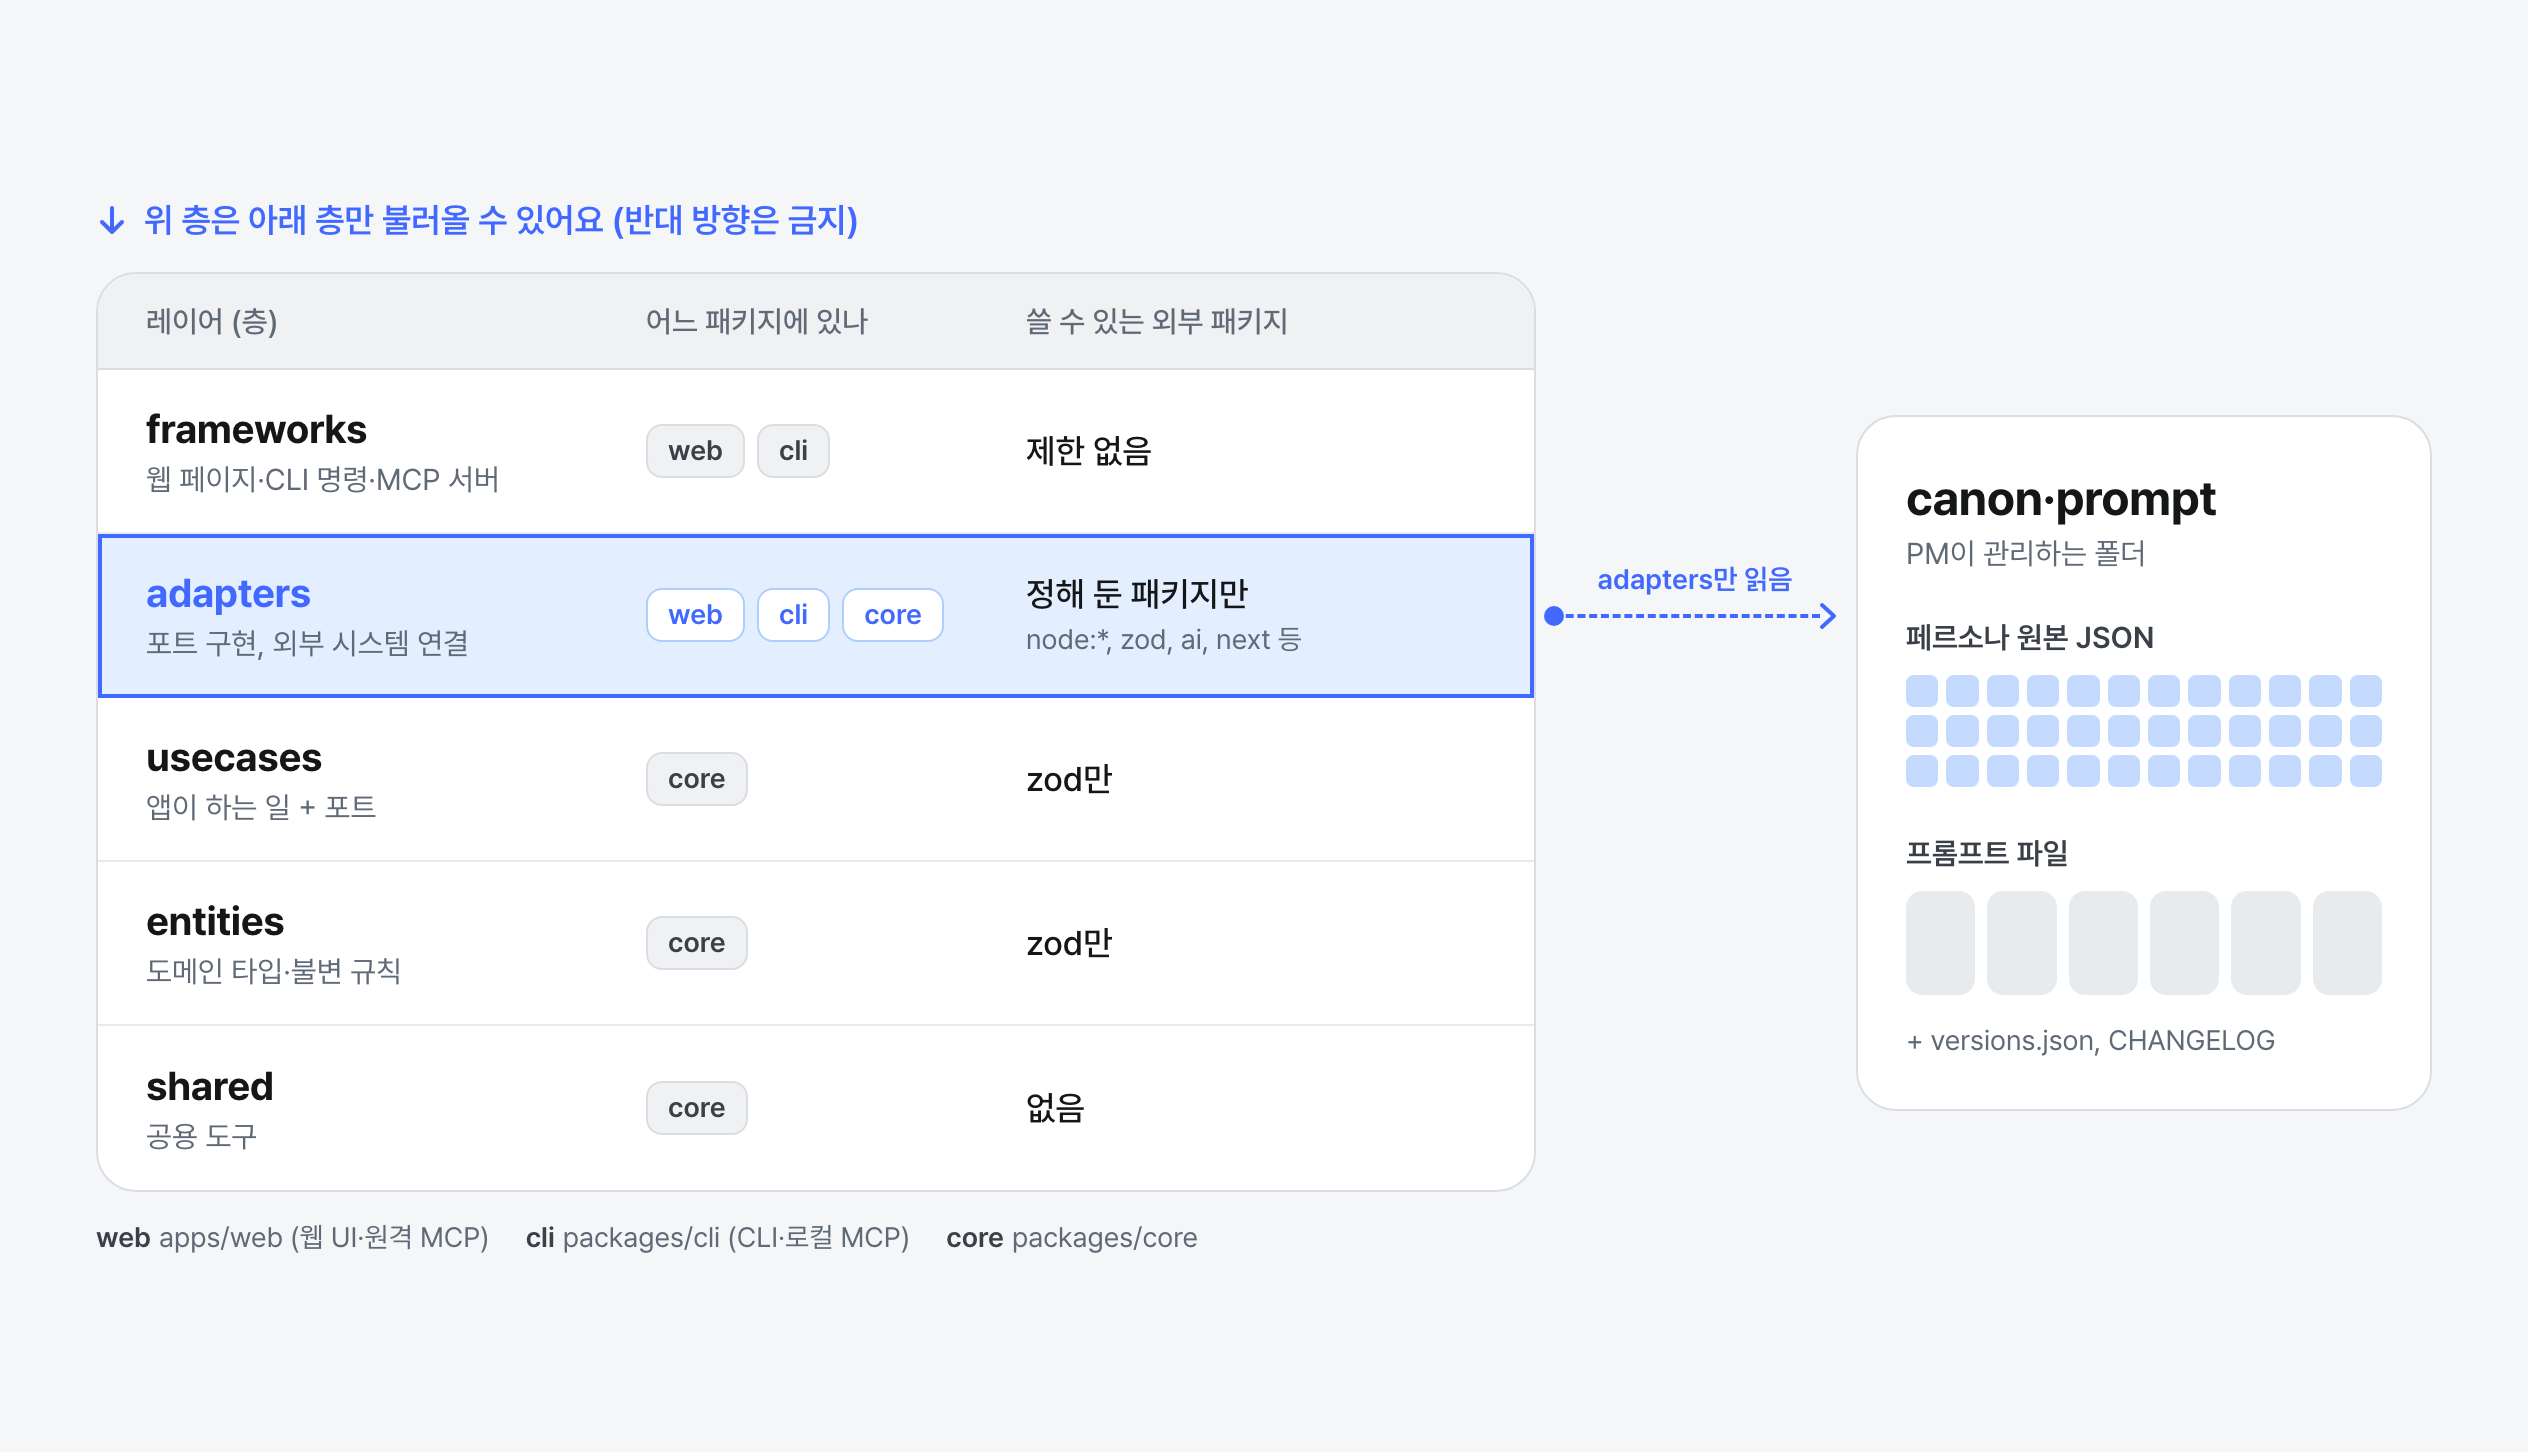Click the adapters layer title
Viewport: 2528px width, 1452px height.
(x=228, y=594)
